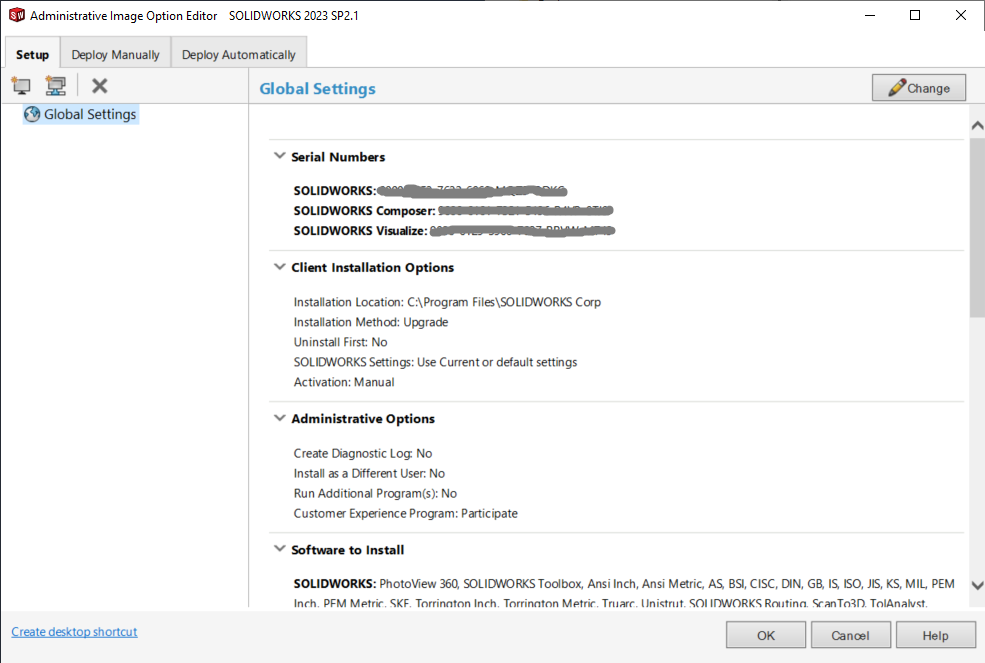Screen dimensions: 985x663
Task: Collapse the Serial Numbers section
Action: [x=278, y=157]
